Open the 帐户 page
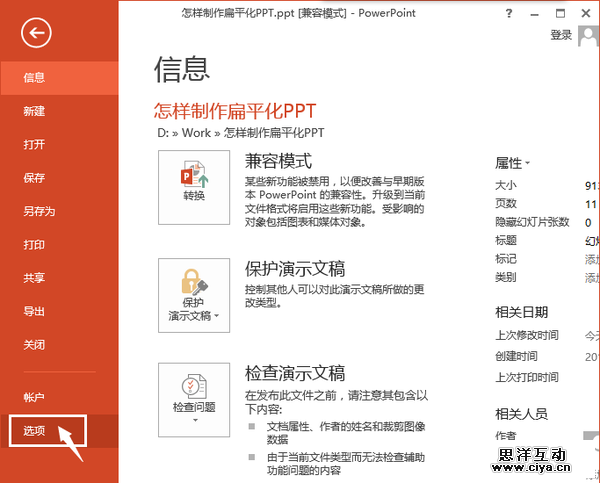This screenshot has width=600, height=483. click(34, 397)
